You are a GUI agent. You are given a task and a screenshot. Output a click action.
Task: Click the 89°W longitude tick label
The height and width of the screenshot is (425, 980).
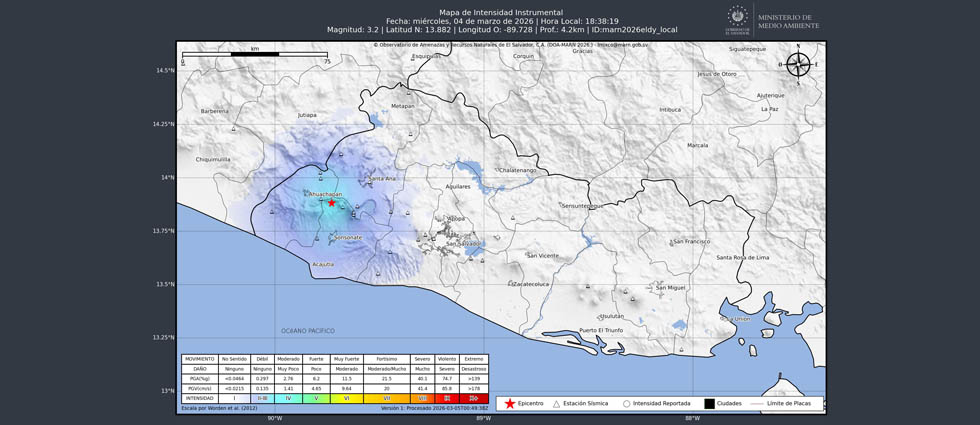[x=482, y=419]
